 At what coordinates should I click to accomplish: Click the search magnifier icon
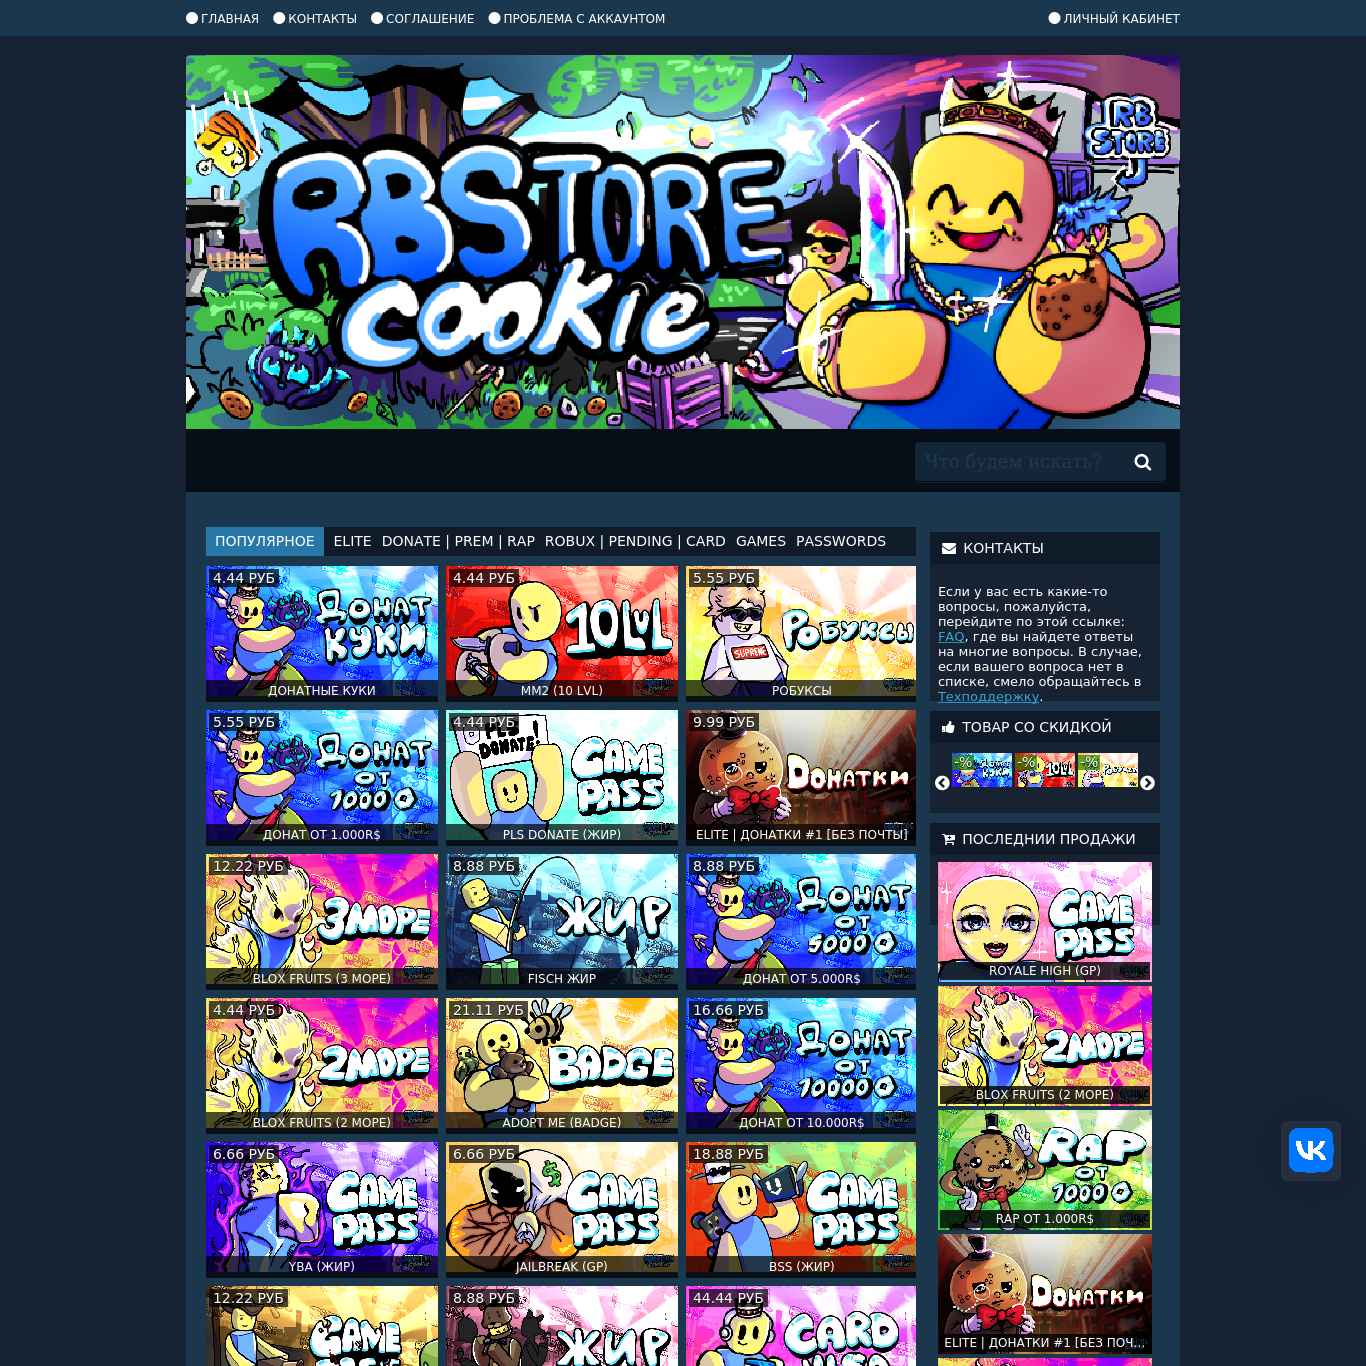1142,462
